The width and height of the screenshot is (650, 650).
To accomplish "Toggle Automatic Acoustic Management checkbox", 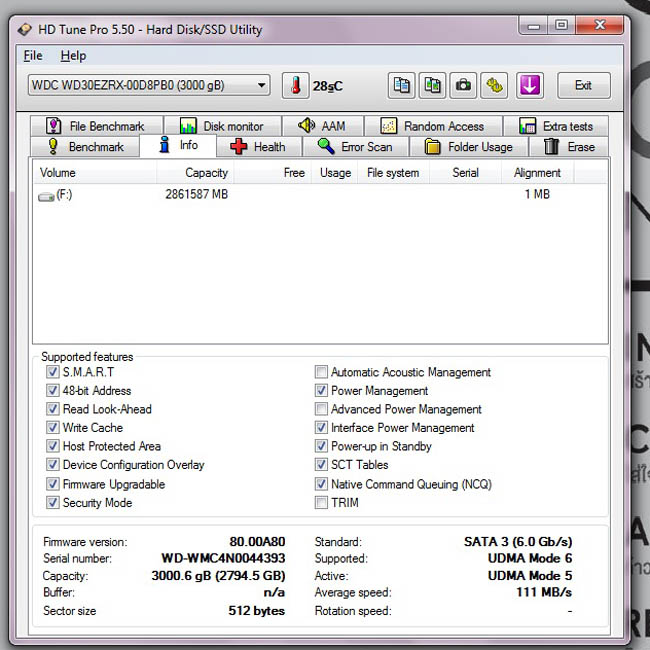I will (x=321, y=372).
